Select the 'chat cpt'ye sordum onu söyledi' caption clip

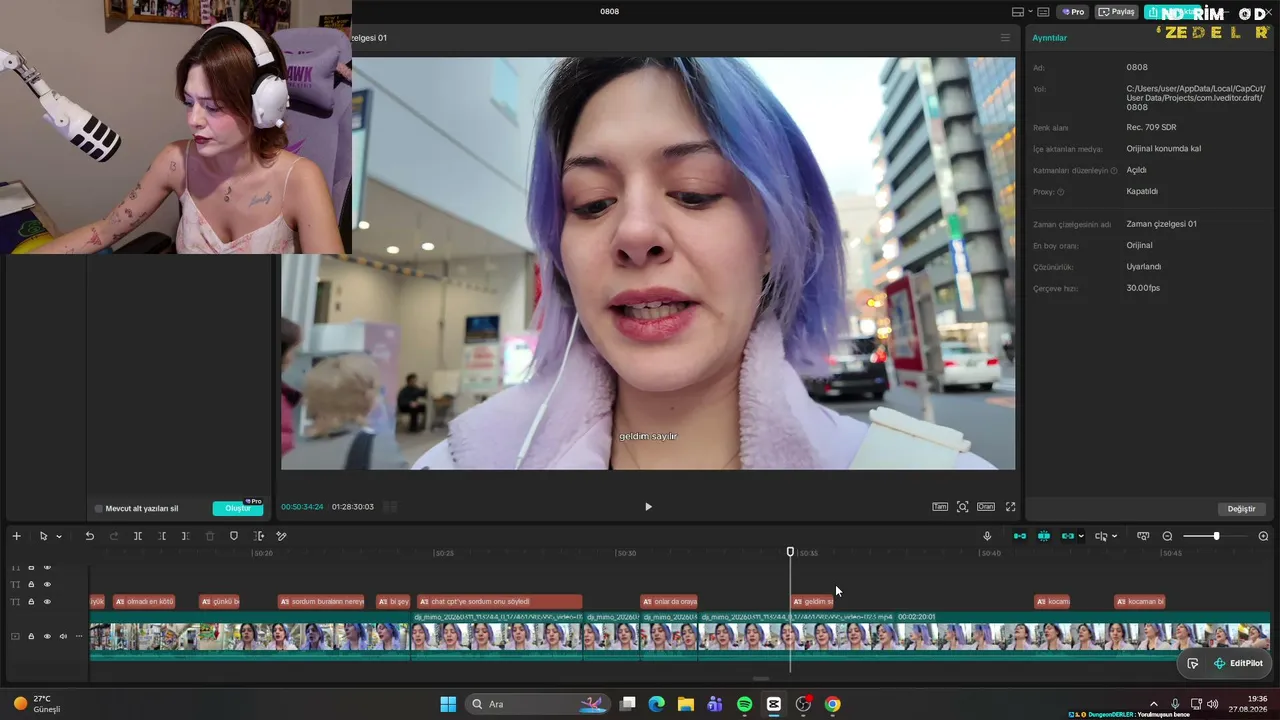tap(499, 602)
